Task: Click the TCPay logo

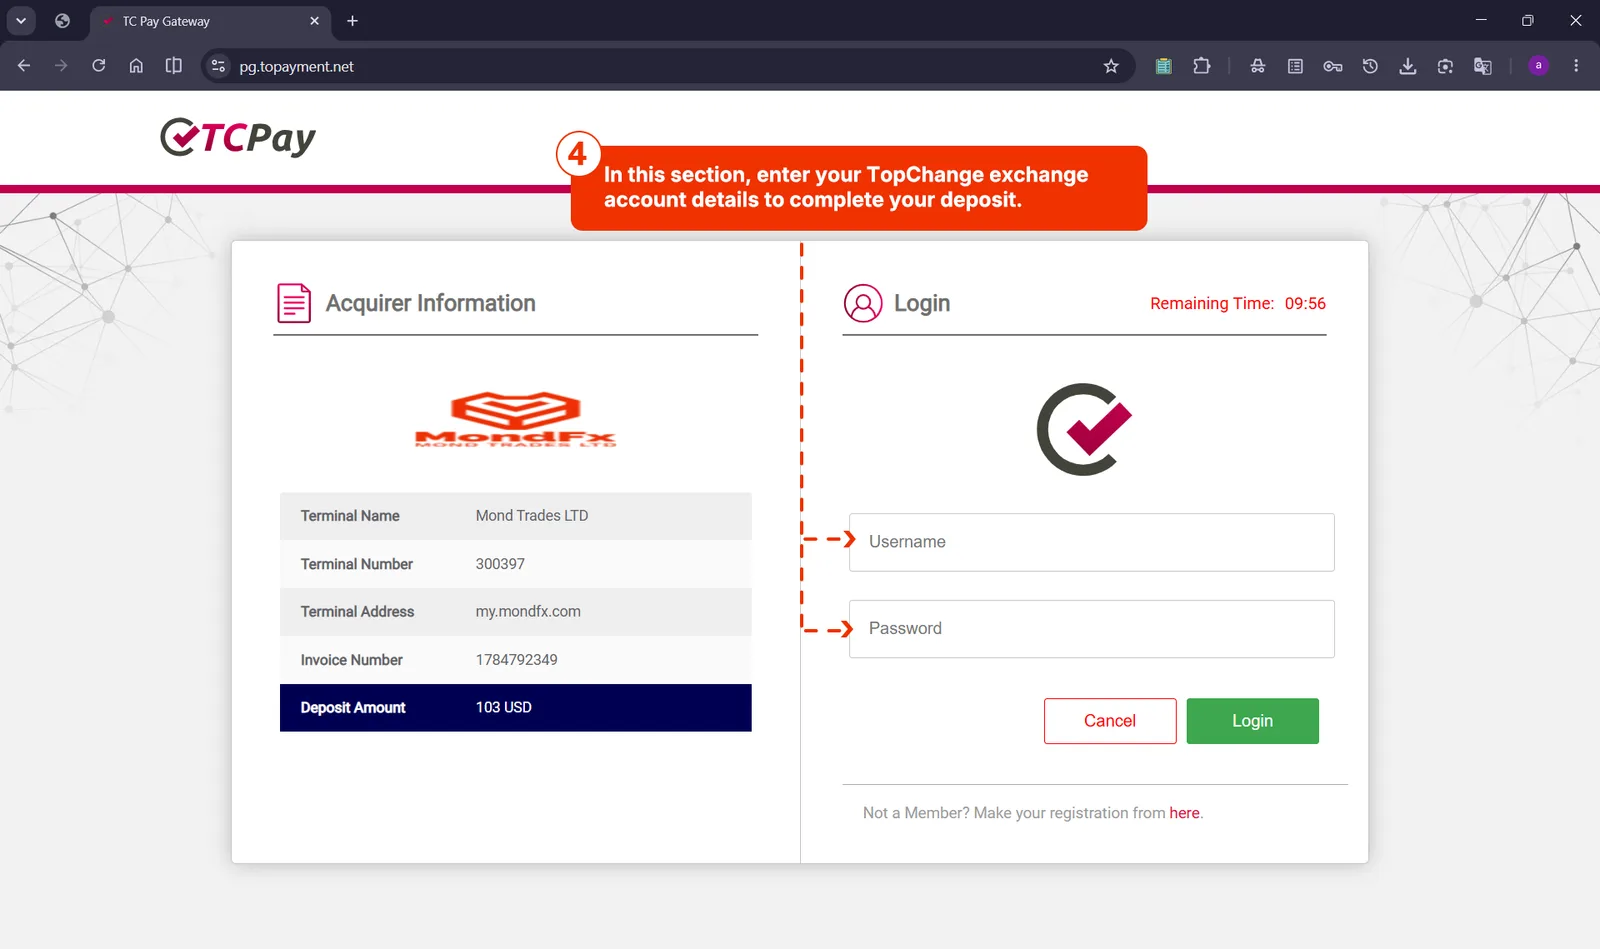Action: 238,137
